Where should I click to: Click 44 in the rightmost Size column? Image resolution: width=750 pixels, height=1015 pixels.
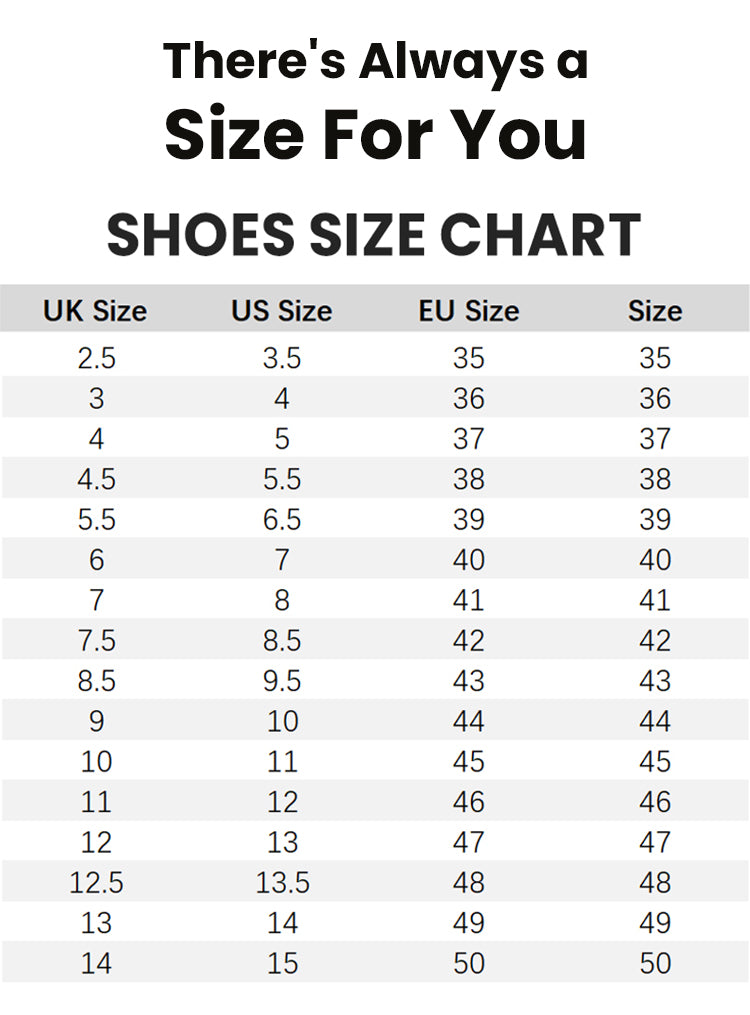click(x=655, y=721)
